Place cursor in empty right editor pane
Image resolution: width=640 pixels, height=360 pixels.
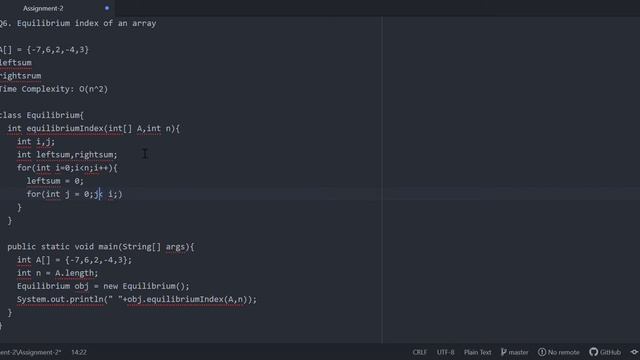(x=511, y=180)
